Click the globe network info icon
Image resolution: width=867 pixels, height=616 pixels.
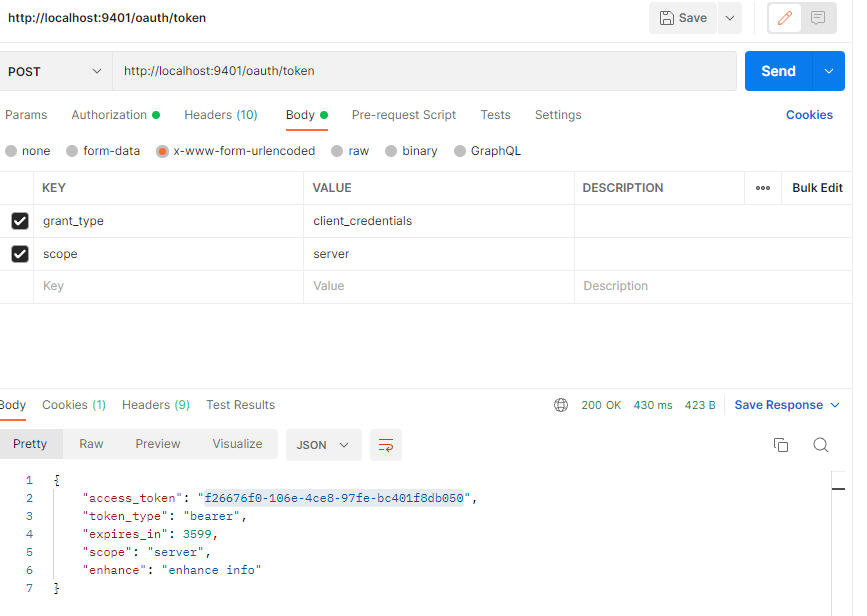(561, 405)
